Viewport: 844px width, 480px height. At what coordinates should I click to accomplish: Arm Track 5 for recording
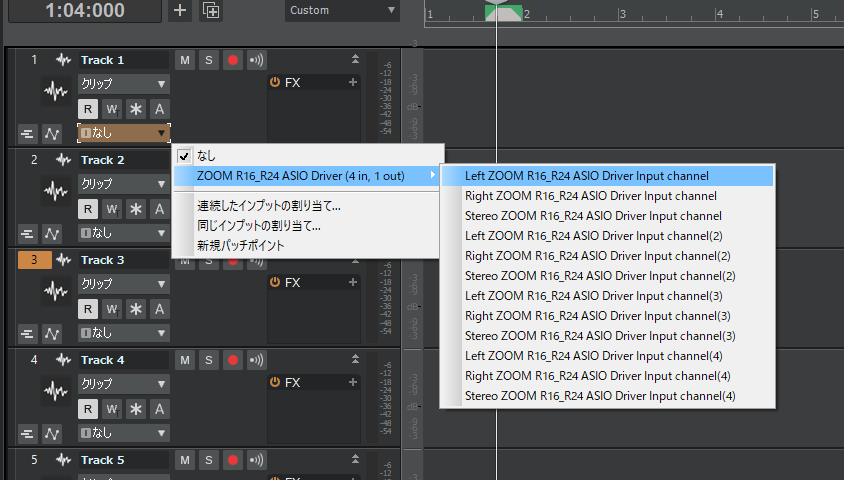click(x=233, y=460)
